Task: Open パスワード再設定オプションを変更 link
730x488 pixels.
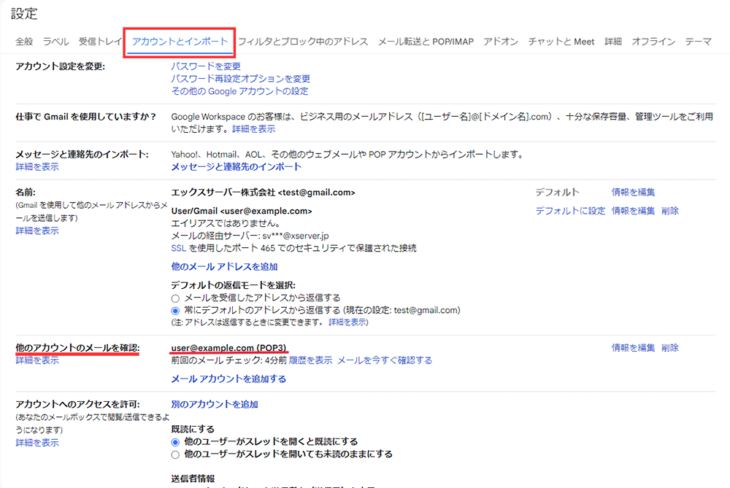Action: click(x=240, y=78)
